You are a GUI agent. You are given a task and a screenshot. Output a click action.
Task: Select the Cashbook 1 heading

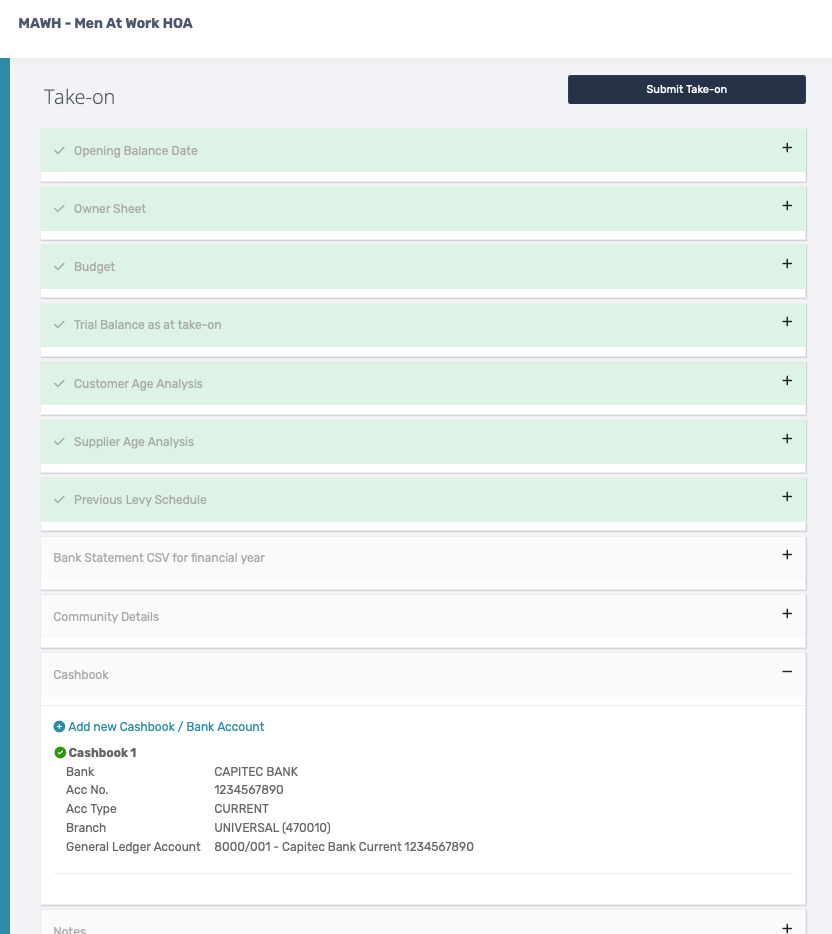[x=102, y=753]
